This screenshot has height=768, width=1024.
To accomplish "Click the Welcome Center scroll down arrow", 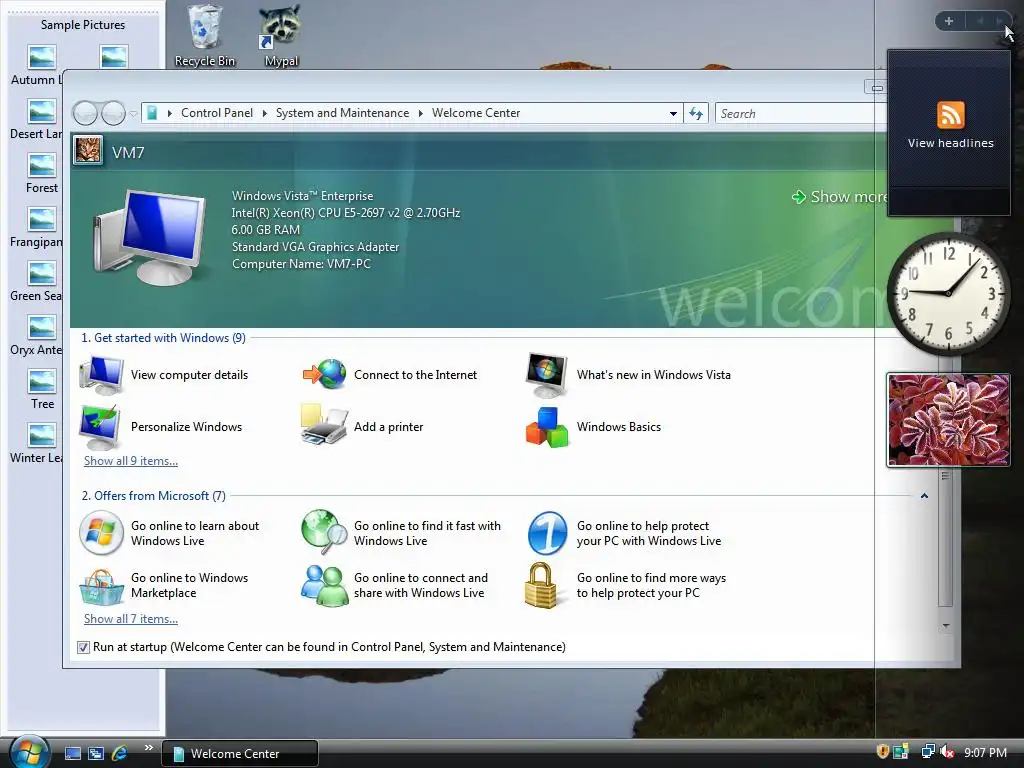I will click(946, 626).
